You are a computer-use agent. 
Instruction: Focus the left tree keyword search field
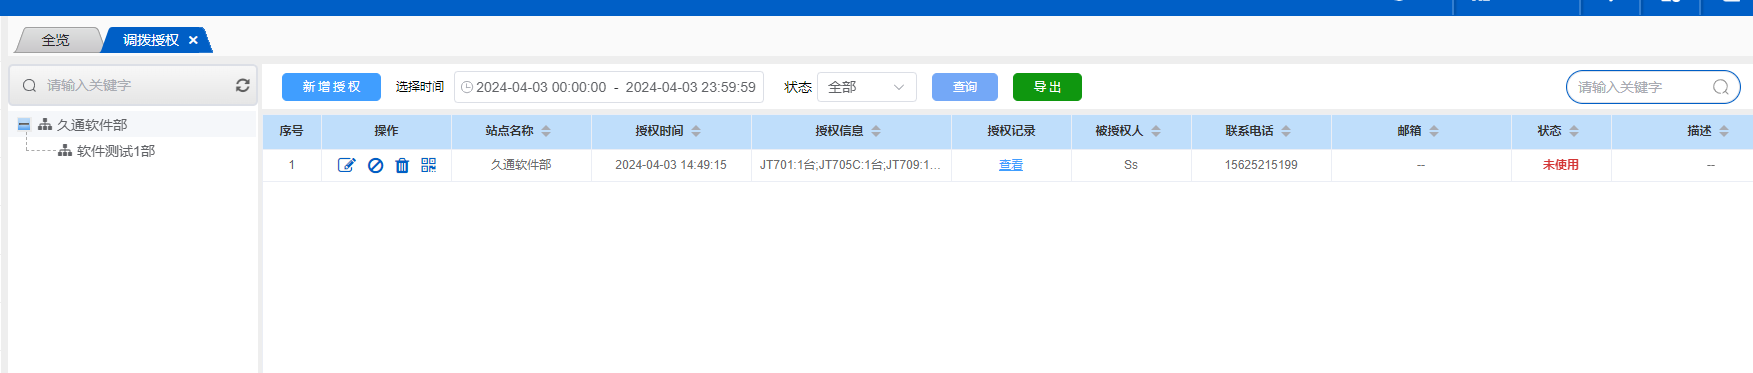135,85
